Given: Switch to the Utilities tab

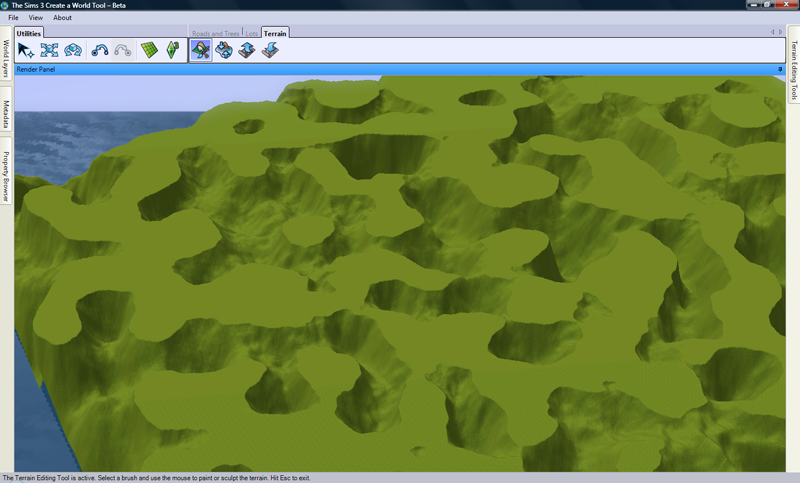Looking at the screenshot, I should pos(29,33).
